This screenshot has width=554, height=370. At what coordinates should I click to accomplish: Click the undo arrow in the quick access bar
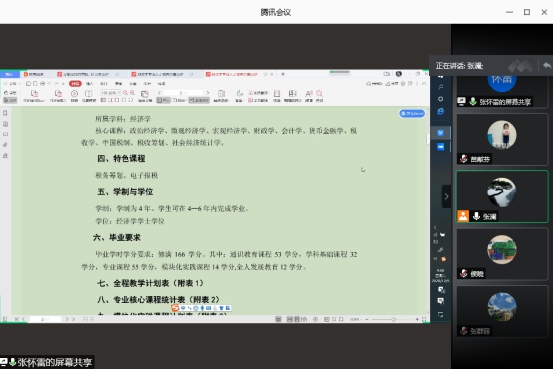click(49, 84)
